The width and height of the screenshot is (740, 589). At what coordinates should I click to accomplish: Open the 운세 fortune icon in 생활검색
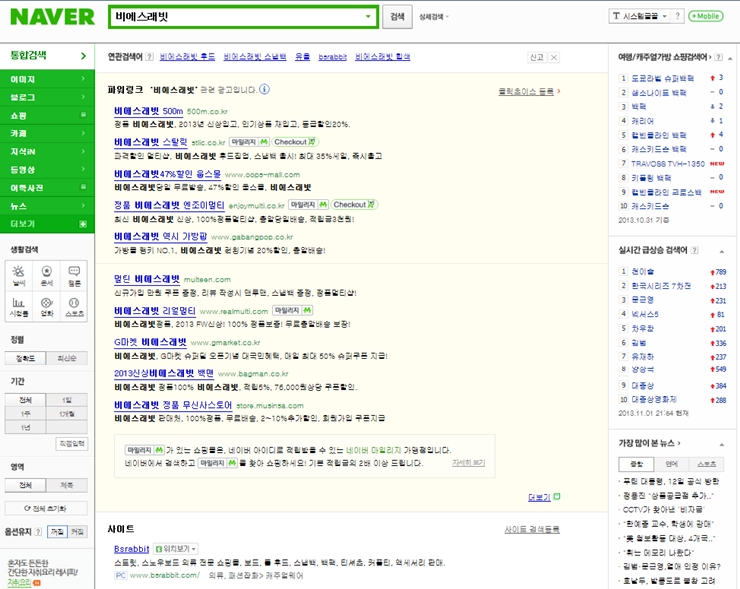(47, 276)
